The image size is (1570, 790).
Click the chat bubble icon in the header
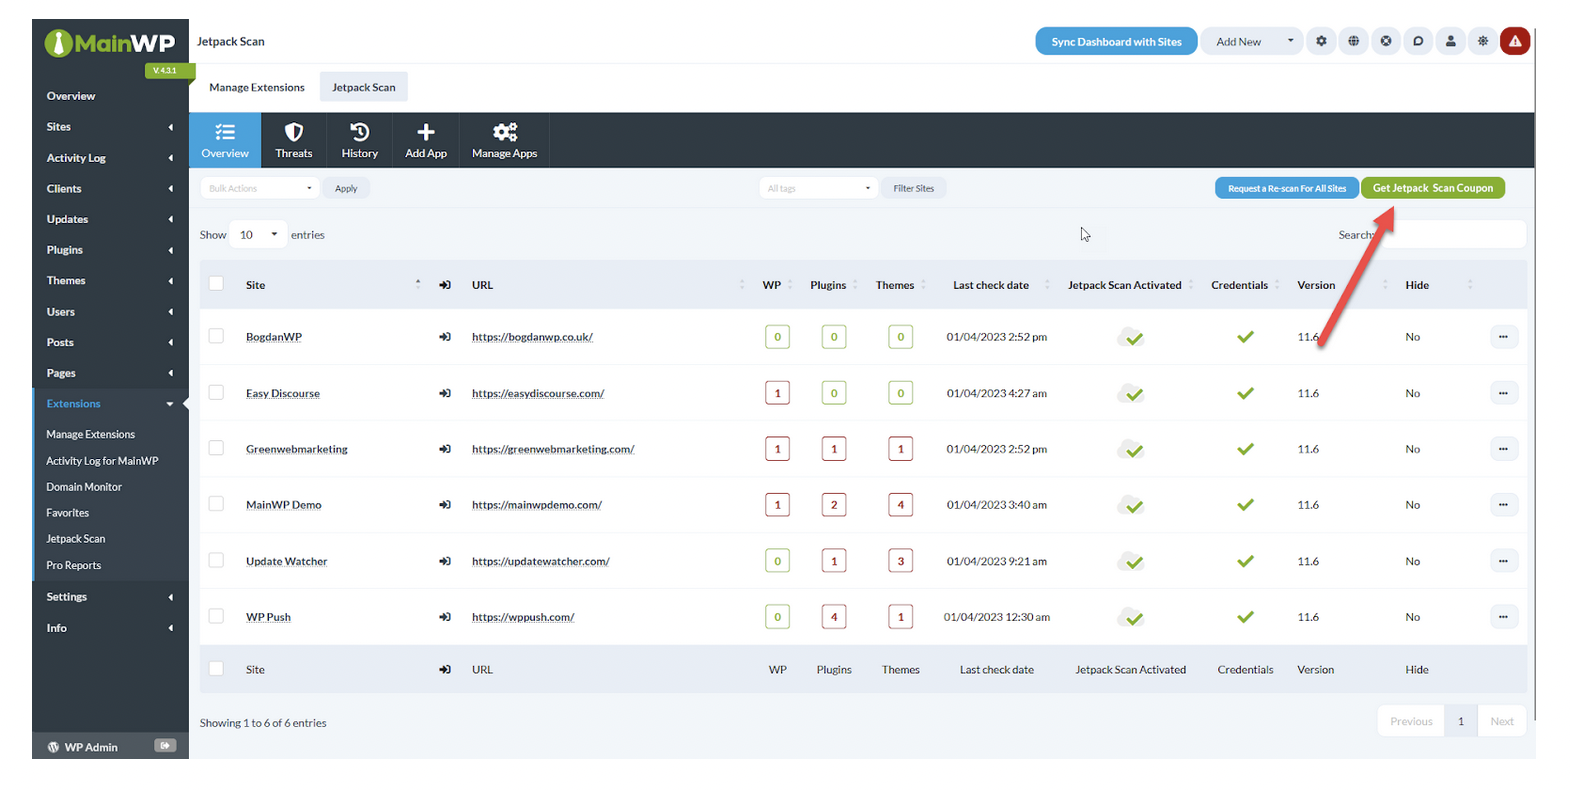point(1418,41)
